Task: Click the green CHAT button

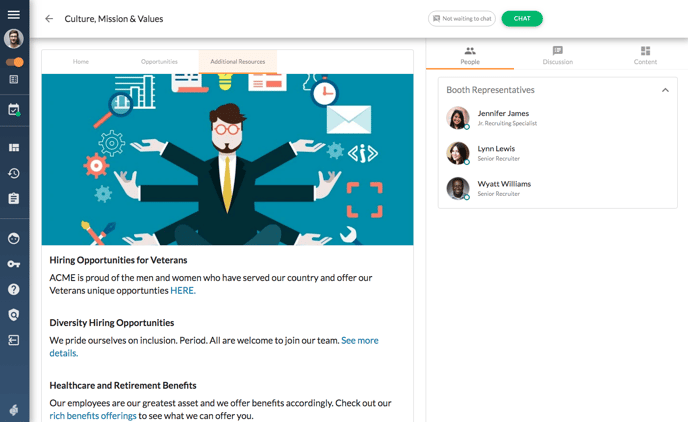Action: (x=522, y=18)
